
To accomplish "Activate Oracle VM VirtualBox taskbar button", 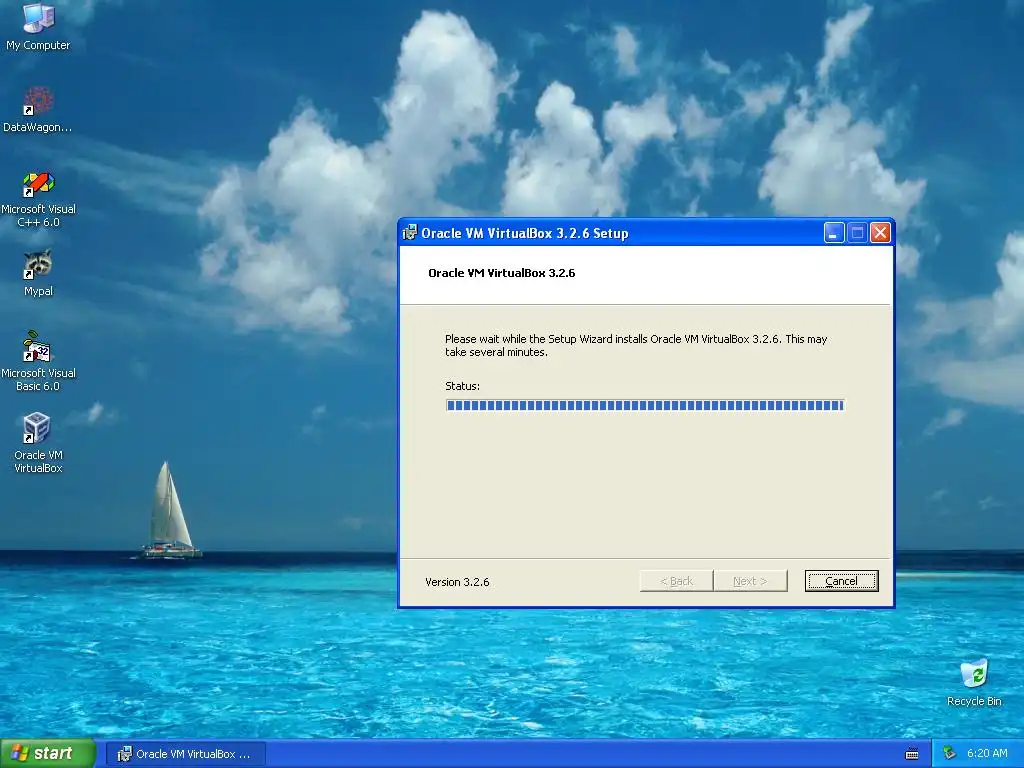I will coord(185,754).
